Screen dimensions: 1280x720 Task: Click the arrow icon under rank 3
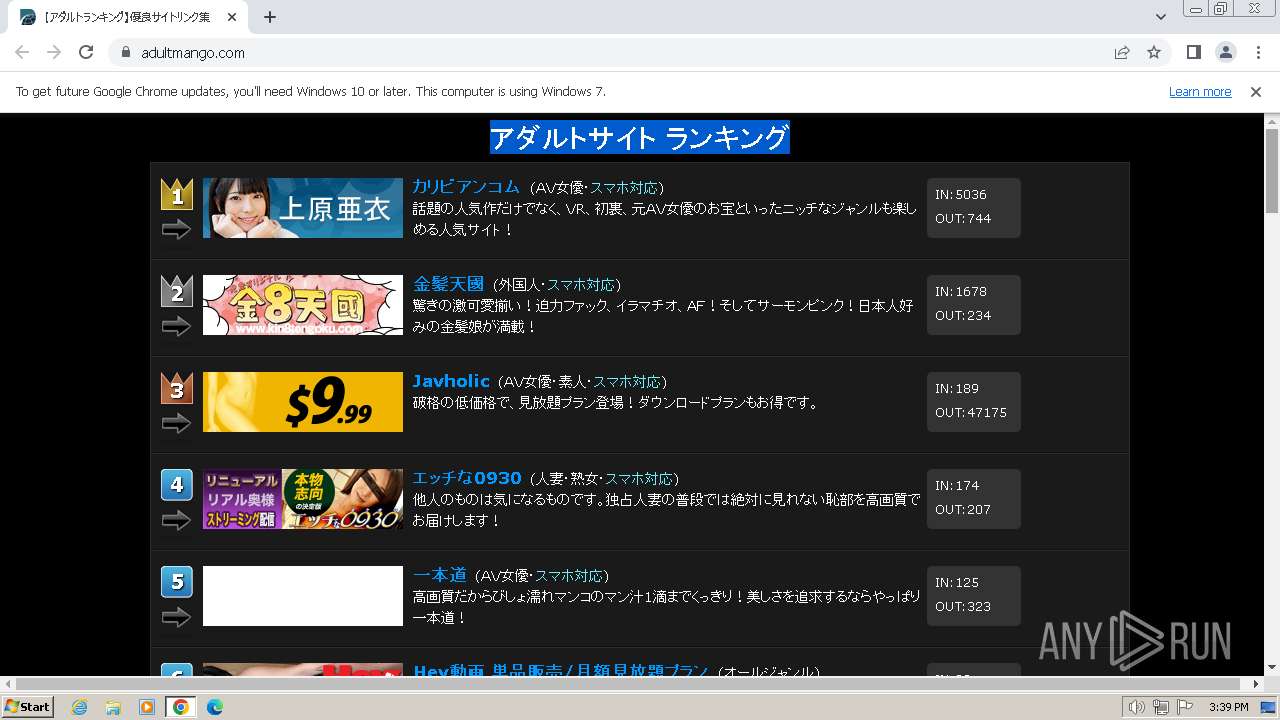[176, 424]
